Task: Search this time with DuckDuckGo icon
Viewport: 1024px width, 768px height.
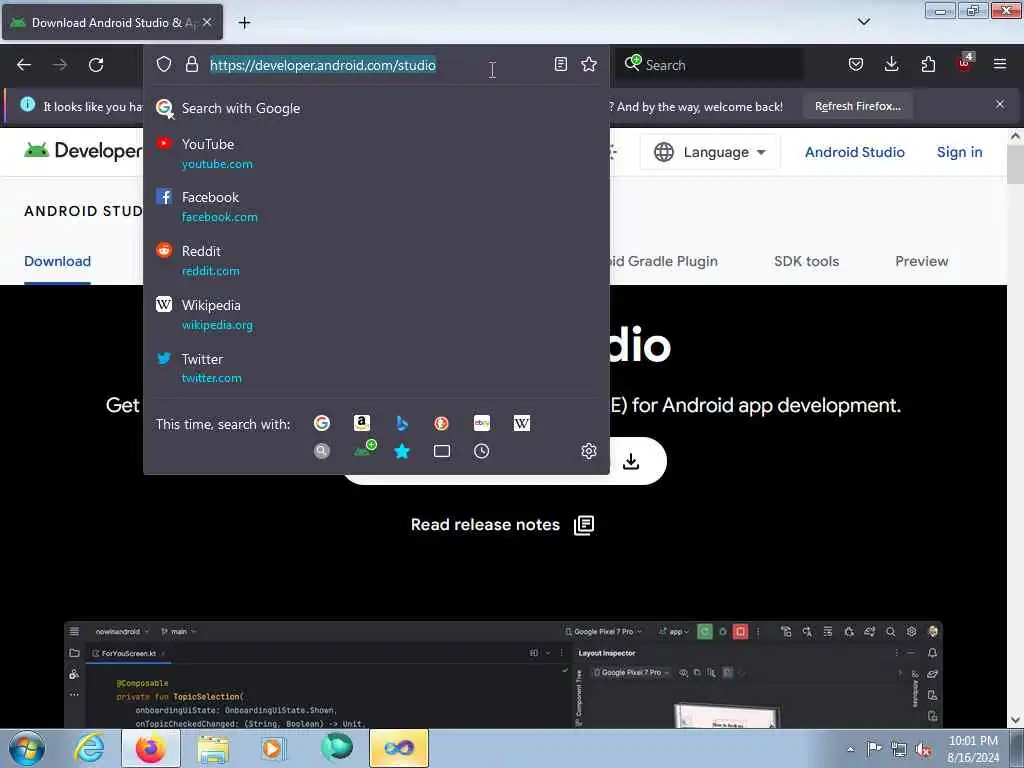Action: coord(441,423)
